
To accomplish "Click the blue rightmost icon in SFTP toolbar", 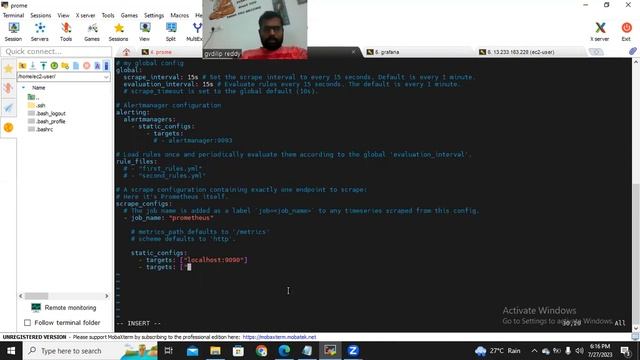I will click(x=106, y=66).
